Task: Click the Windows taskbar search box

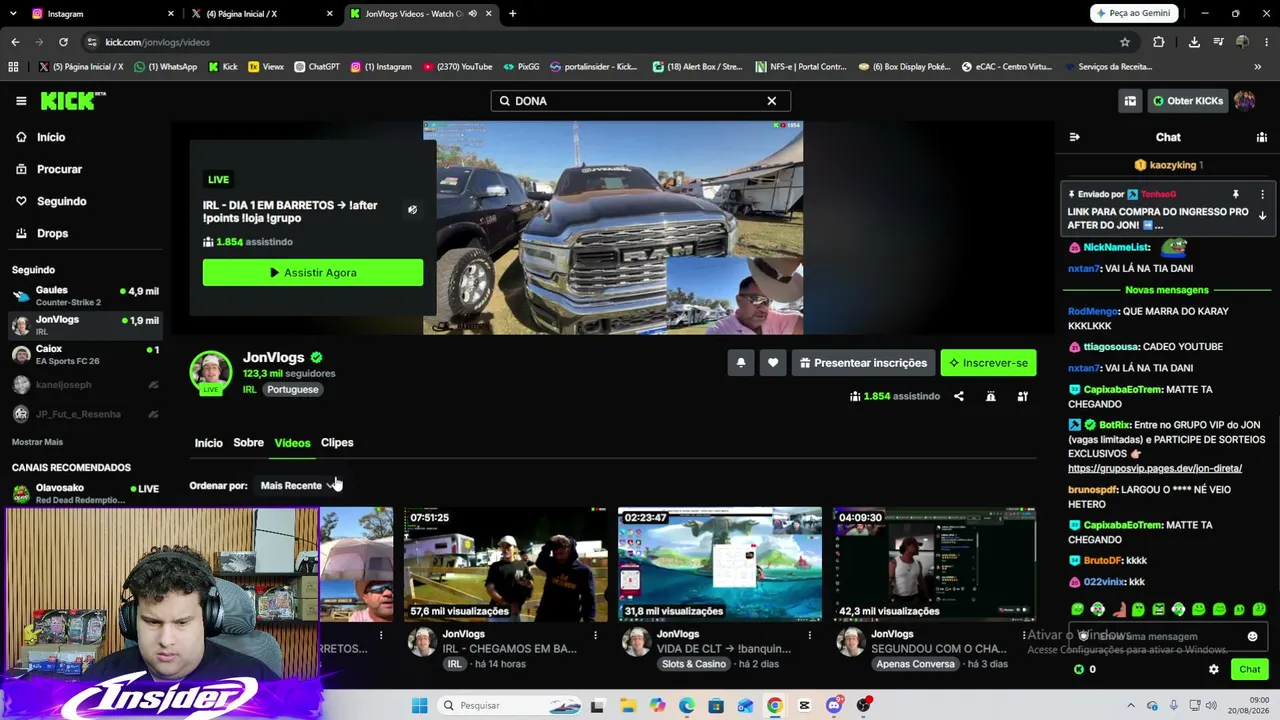Action: 508,706
